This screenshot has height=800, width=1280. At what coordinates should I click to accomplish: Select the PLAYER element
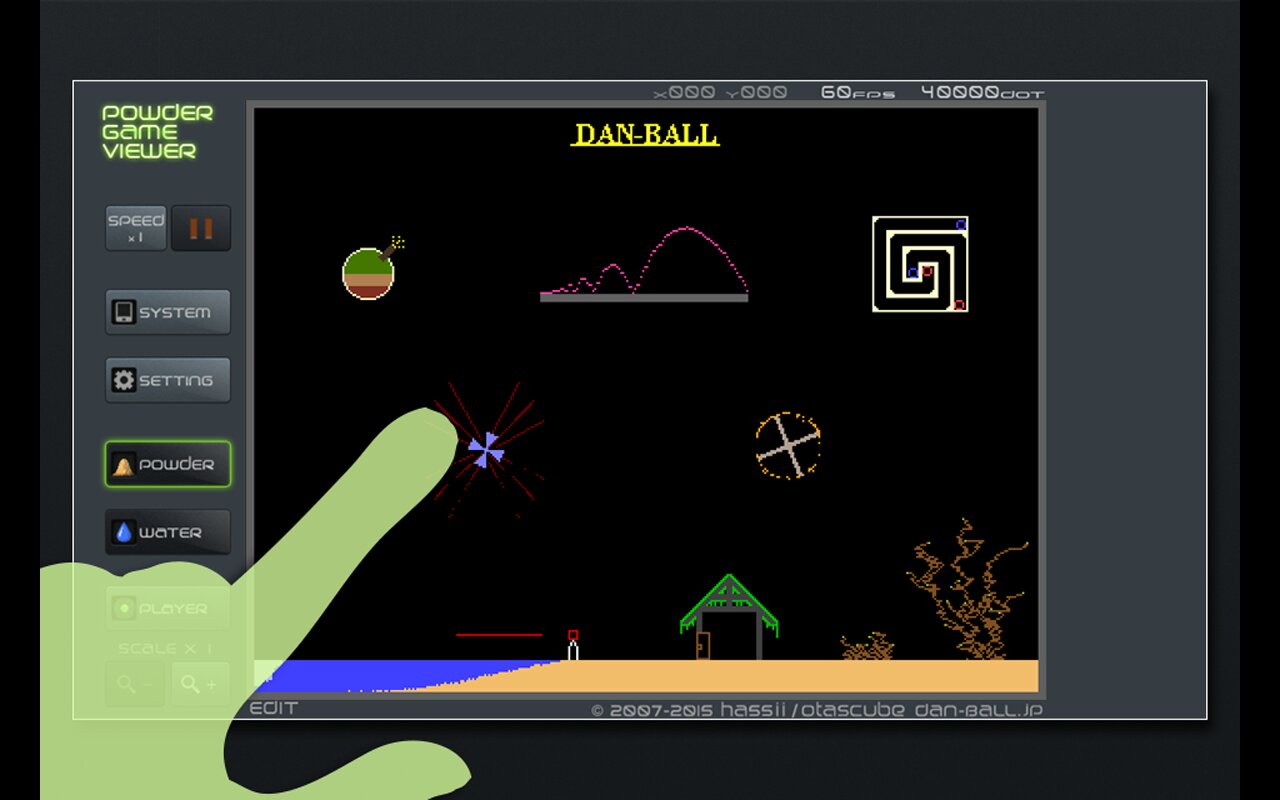168,608
